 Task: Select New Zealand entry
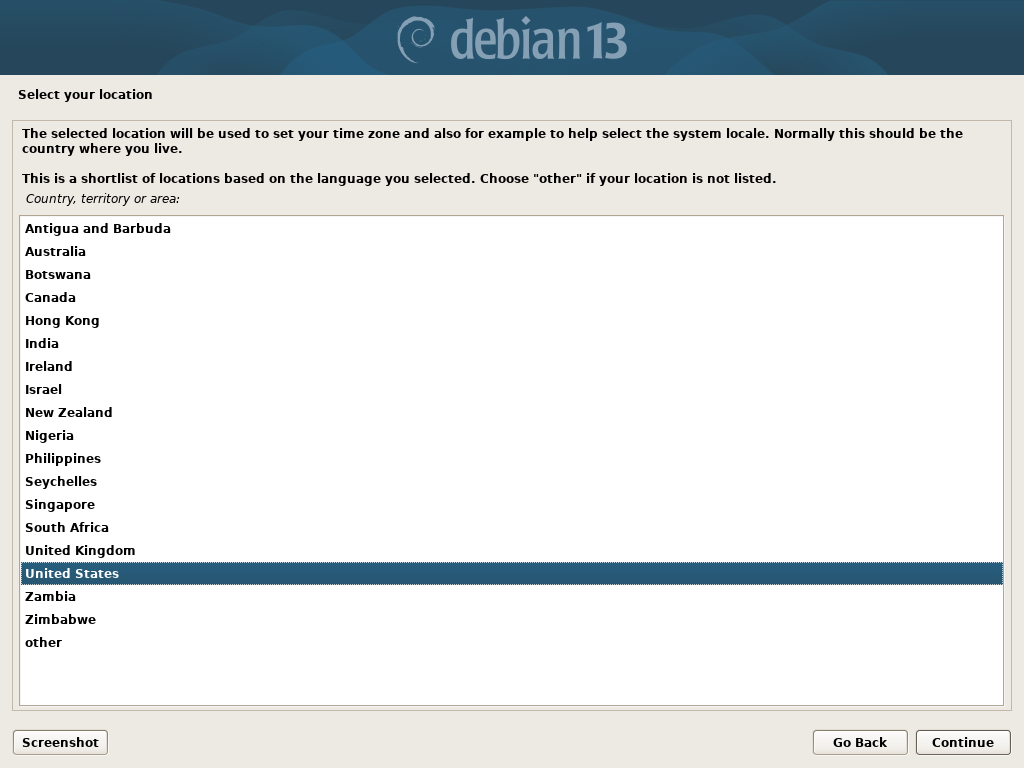coord(511,412)
